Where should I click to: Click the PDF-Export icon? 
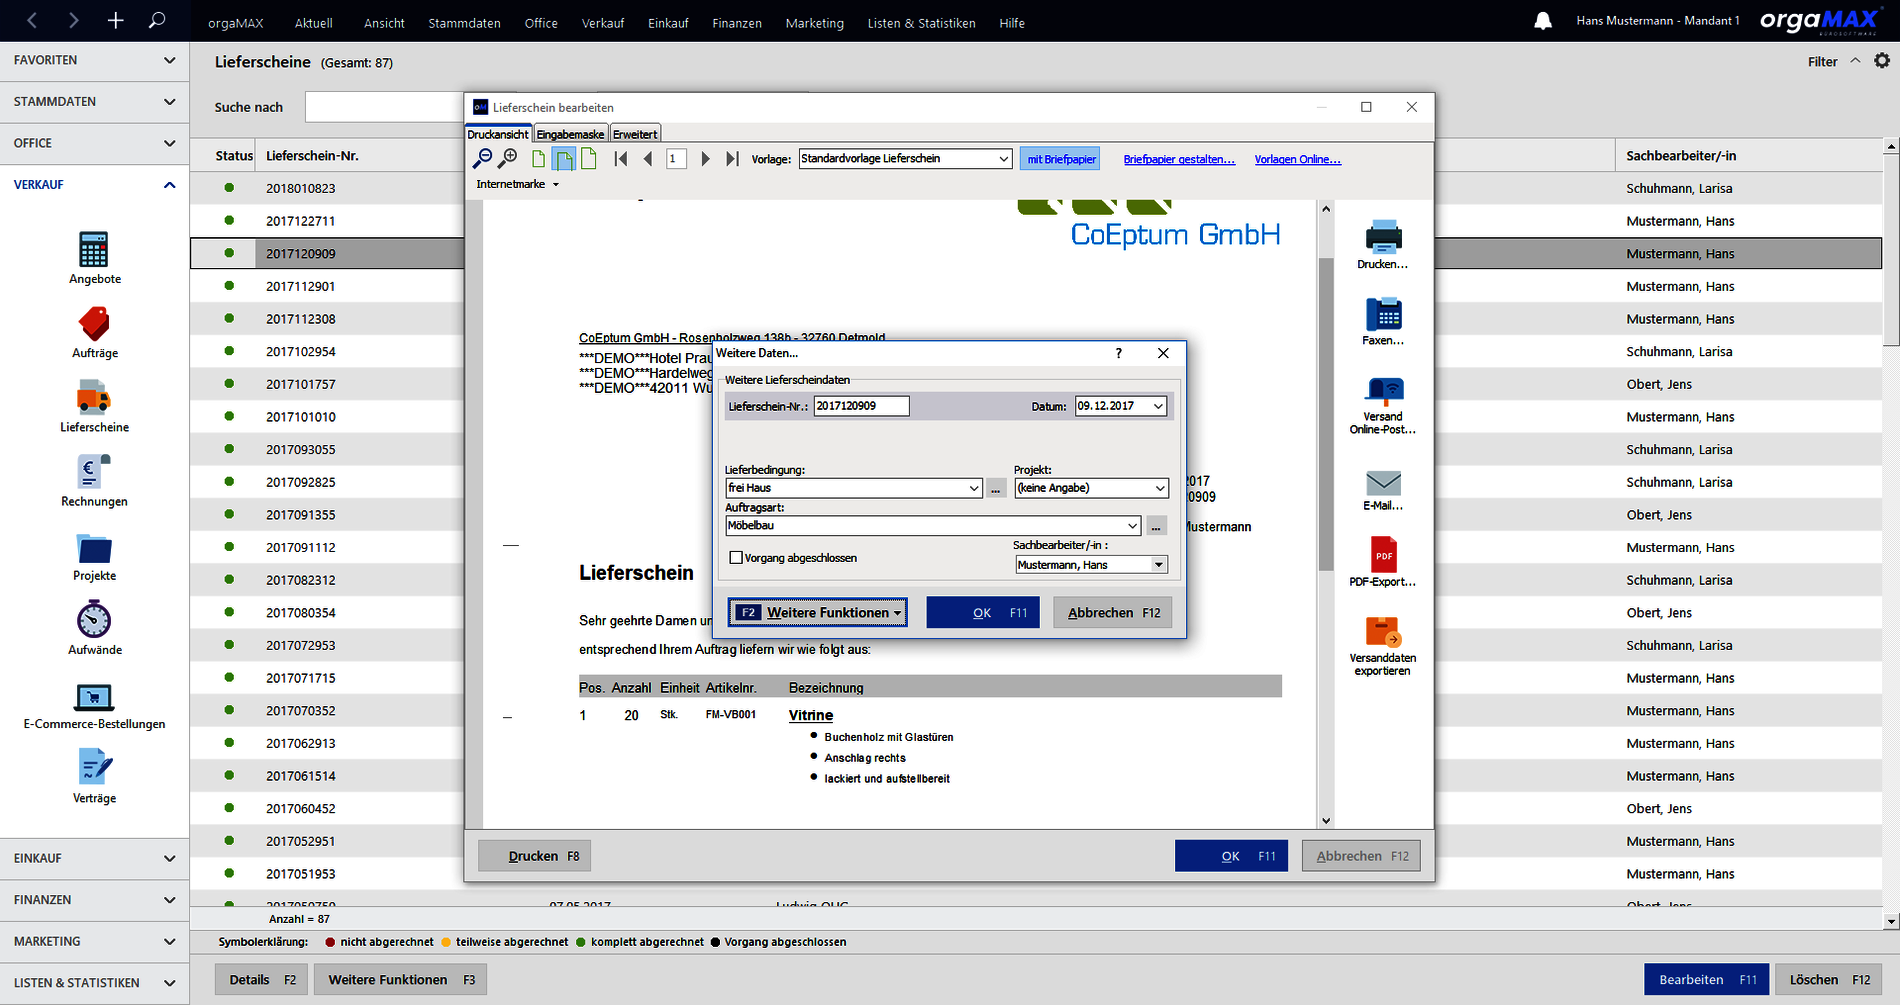(1383, 554)
